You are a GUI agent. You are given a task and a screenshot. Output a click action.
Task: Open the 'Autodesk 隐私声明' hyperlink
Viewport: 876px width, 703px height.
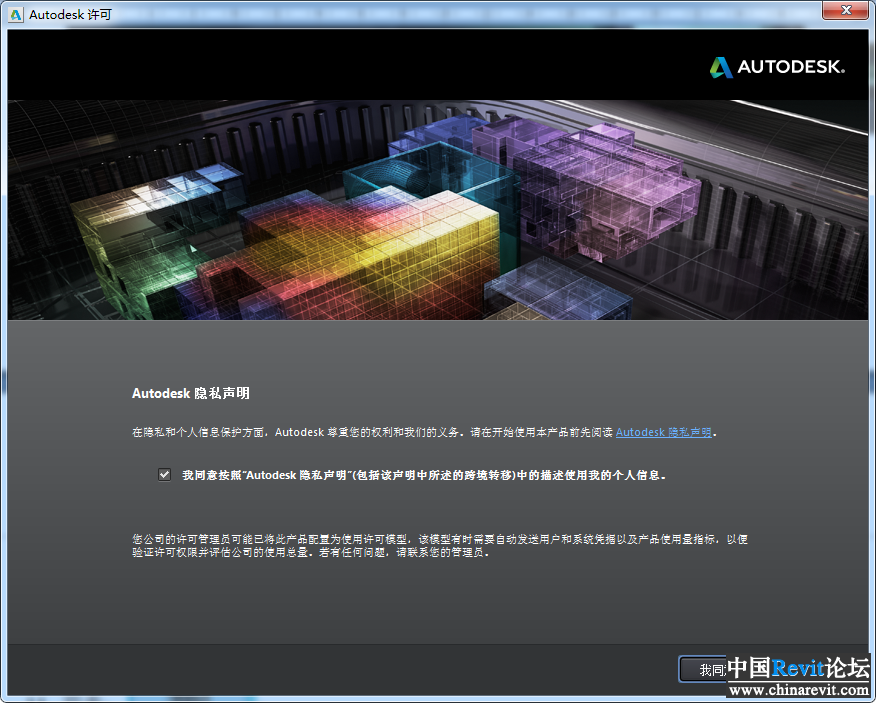pyautogui.click(x=664, y=433)
